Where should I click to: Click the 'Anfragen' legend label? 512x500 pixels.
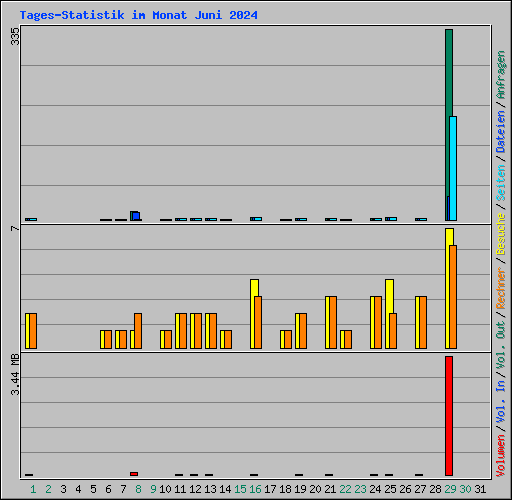point(501,75)
